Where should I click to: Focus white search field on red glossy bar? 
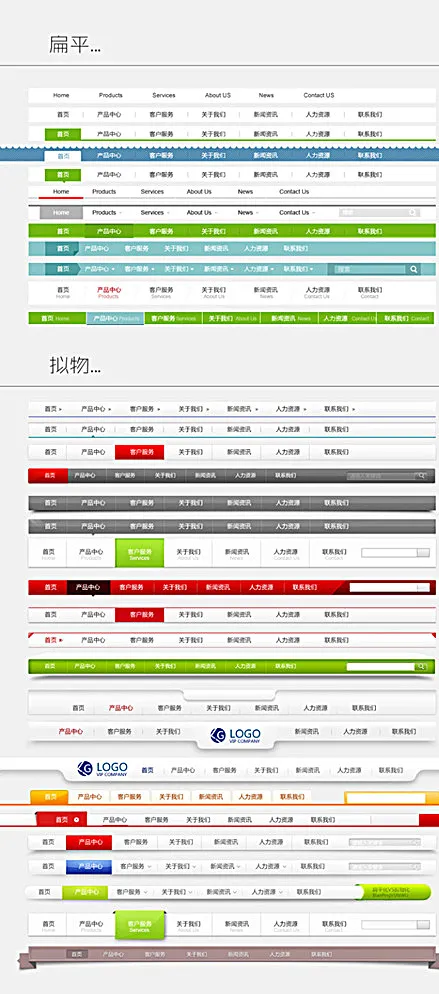tap(383, 588)
